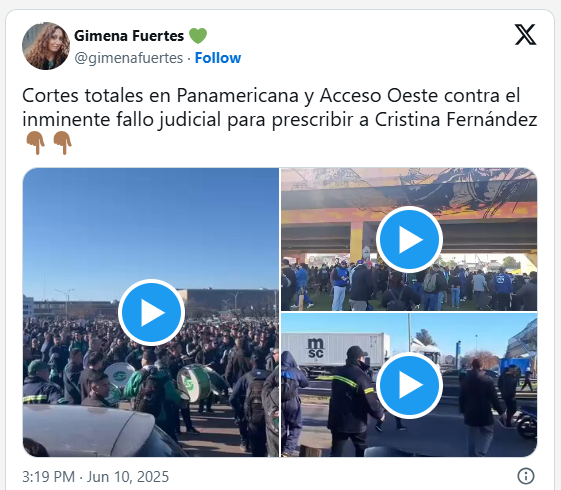Play the video with the MSC truck
Viewport: 561px width, 490px height.
[x=409, y=385]
